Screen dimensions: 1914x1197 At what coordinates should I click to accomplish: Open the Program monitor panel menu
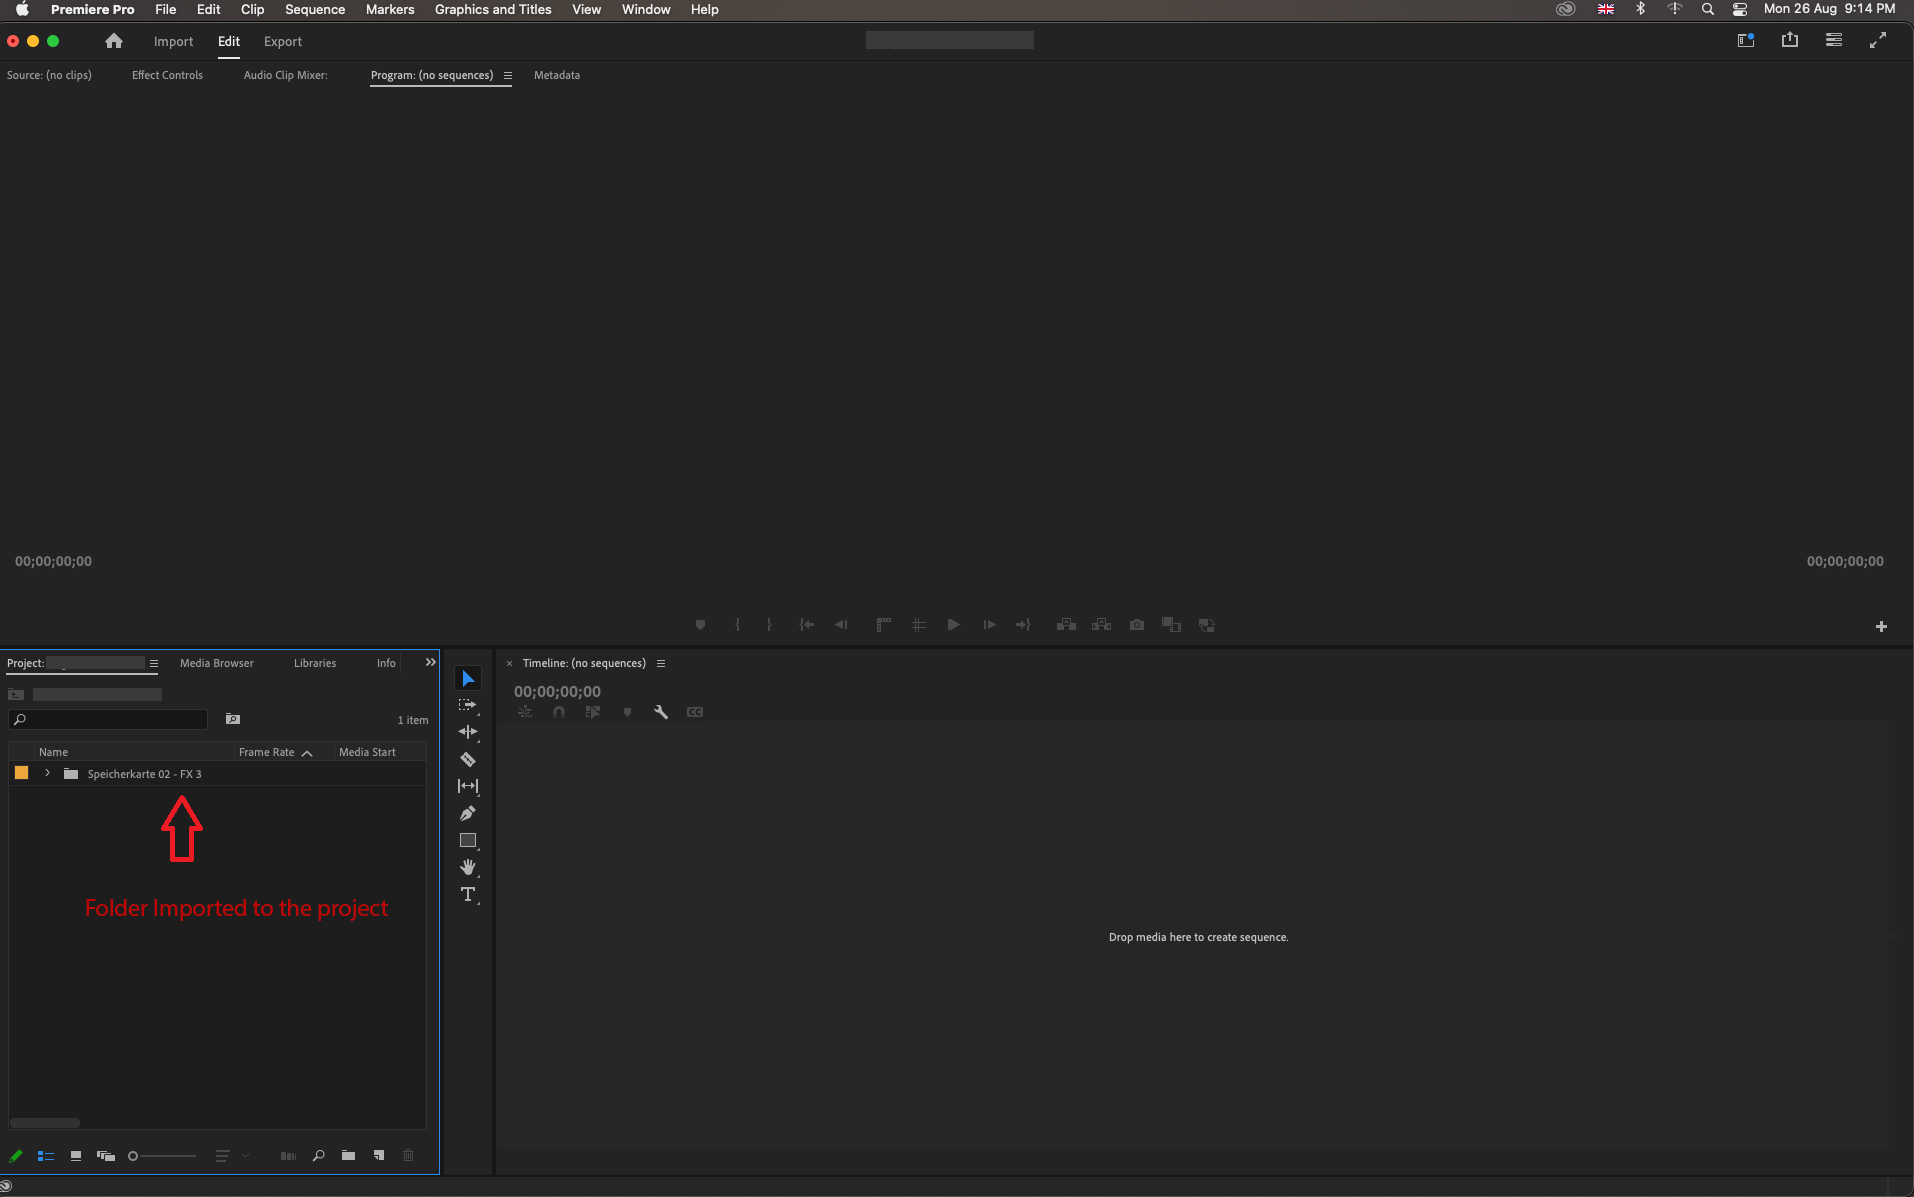[x=508, y=75]
